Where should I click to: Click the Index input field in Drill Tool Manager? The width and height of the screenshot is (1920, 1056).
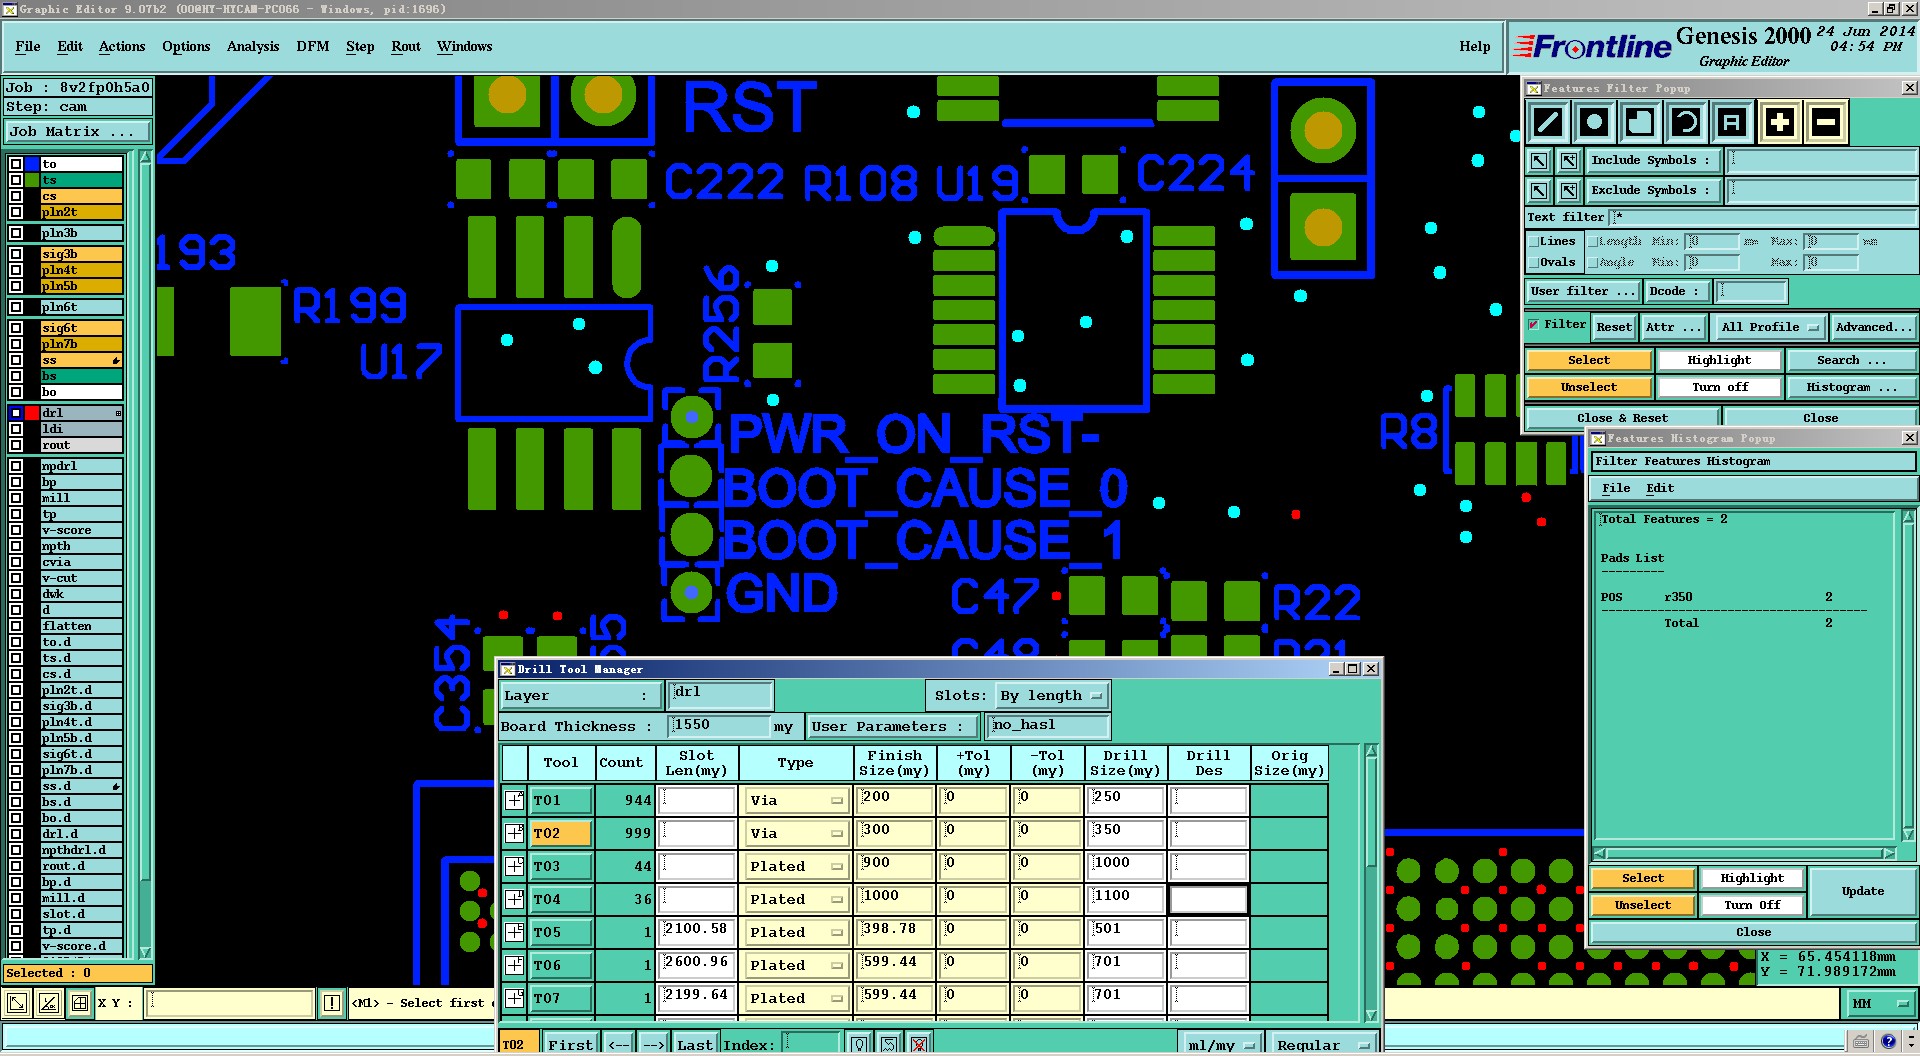point(810,1044)
